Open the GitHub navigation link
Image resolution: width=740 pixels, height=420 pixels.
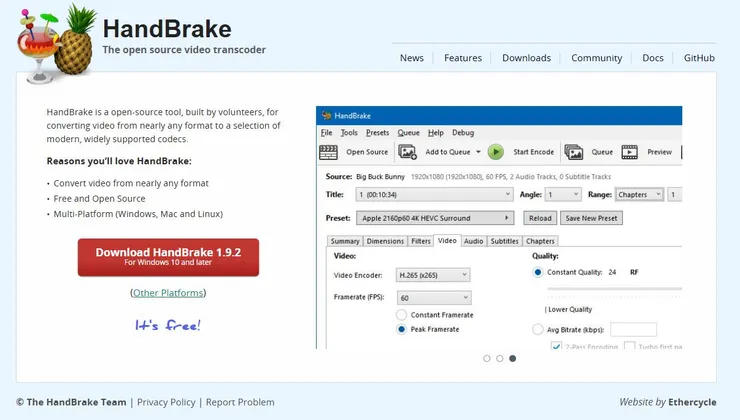[699, 58]
